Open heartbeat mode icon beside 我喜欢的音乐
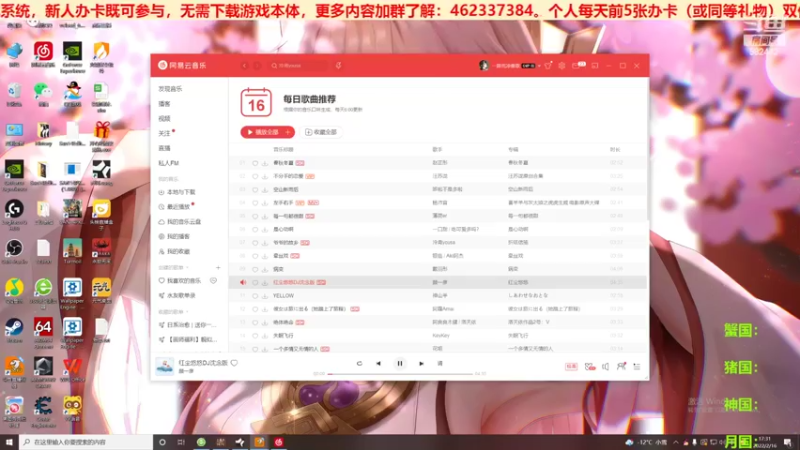This screenshot has height=450, width=800. click(x=213, y=281)
